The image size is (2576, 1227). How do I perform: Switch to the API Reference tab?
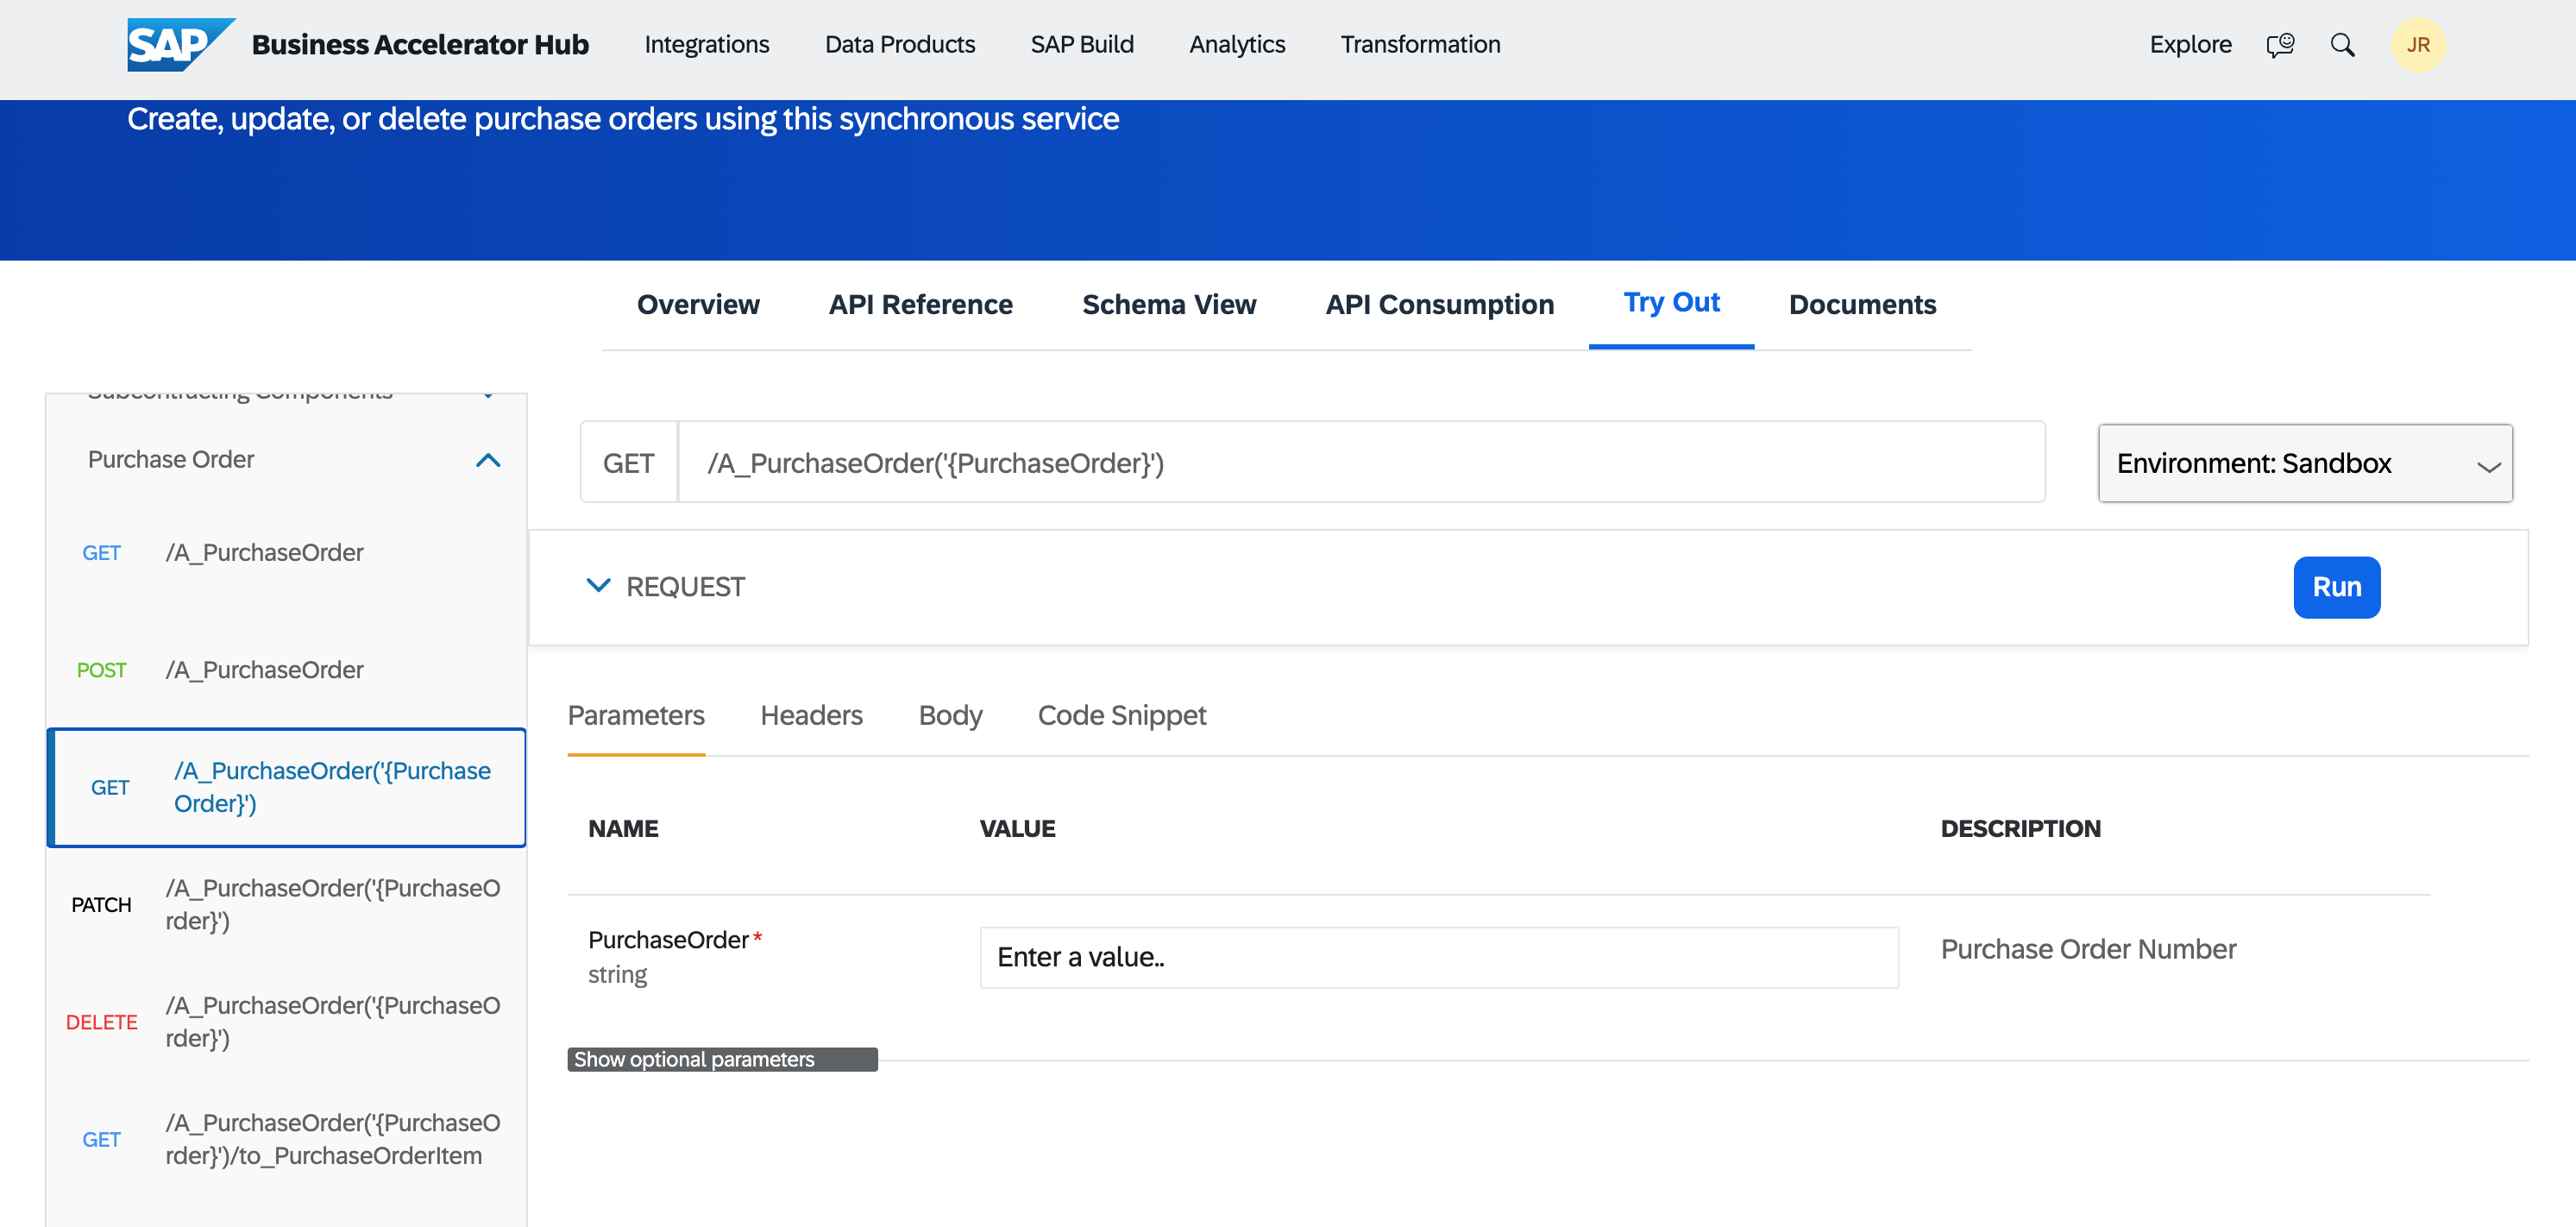pos(920,304)
